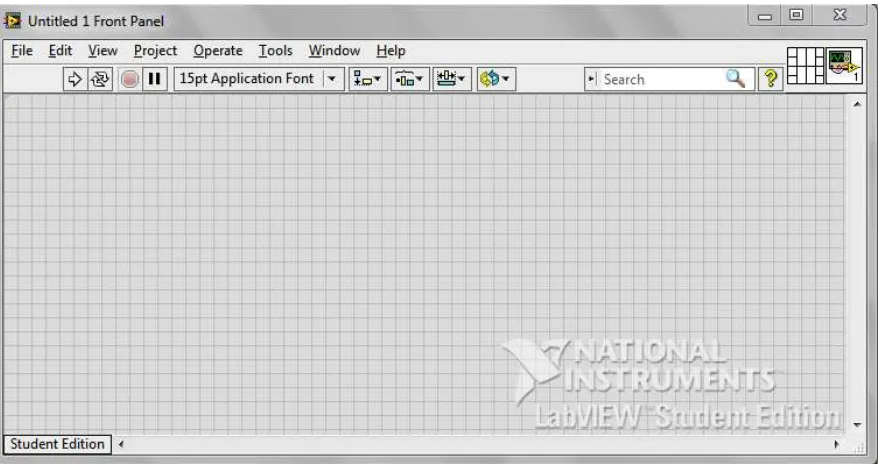Open the Resize Objects menu
The height and width of the screenshot is (464, 878).
coord(452,79)
